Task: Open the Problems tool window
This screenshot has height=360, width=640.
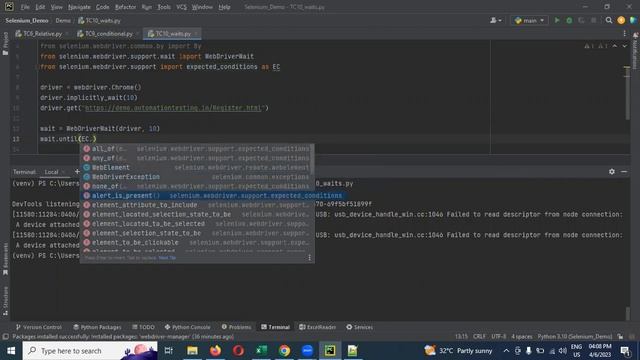Action: (236, 327)
